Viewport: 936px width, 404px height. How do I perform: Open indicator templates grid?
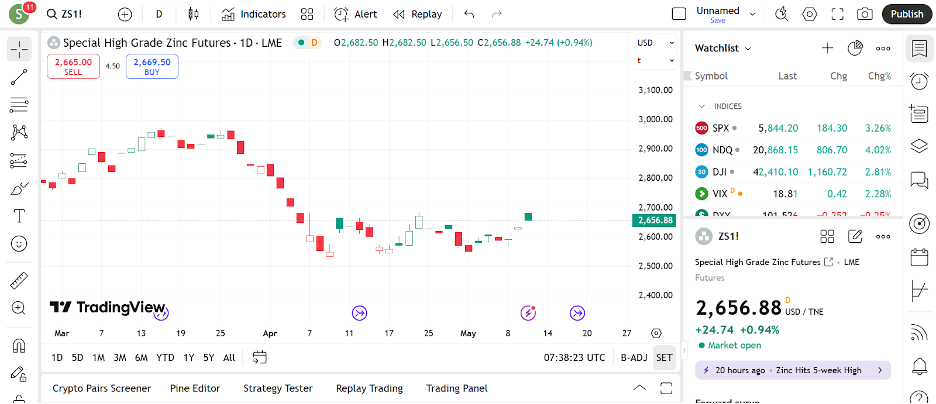coord(307,14)
